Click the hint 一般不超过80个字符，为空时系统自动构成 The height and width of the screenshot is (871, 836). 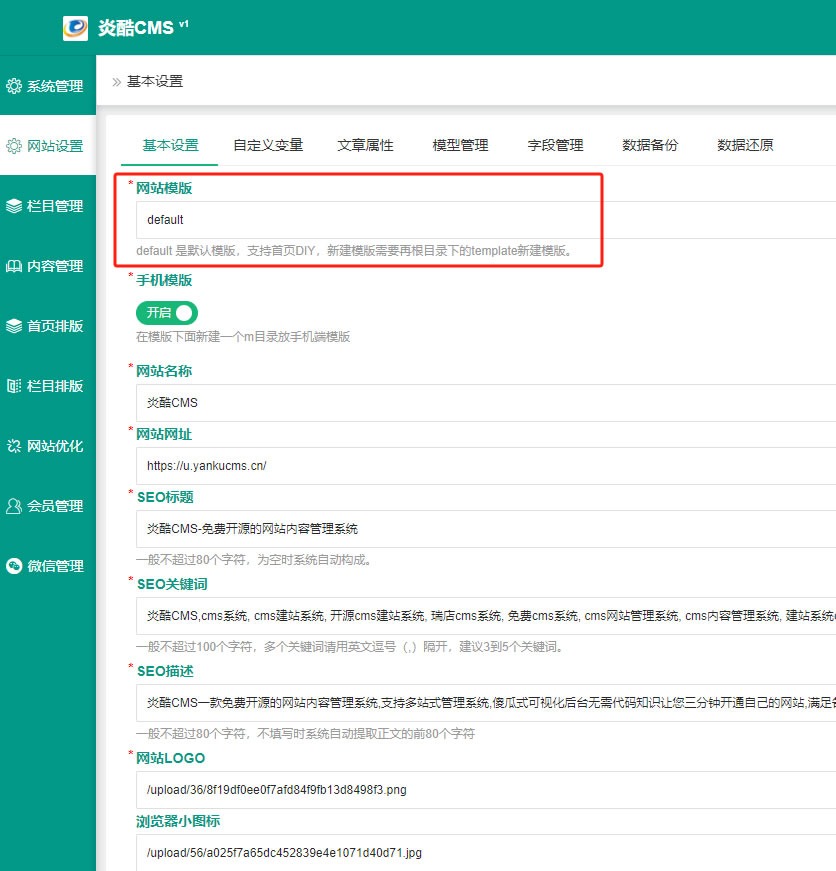point(253,560)
